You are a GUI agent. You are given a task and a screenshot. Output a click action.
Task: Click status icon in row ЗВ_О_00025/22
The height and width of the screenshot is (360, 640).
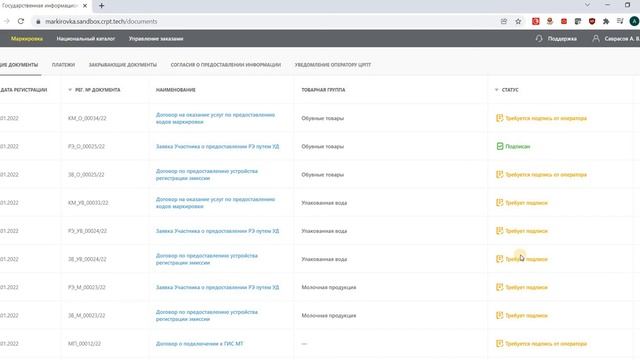[x=500, y=174]
